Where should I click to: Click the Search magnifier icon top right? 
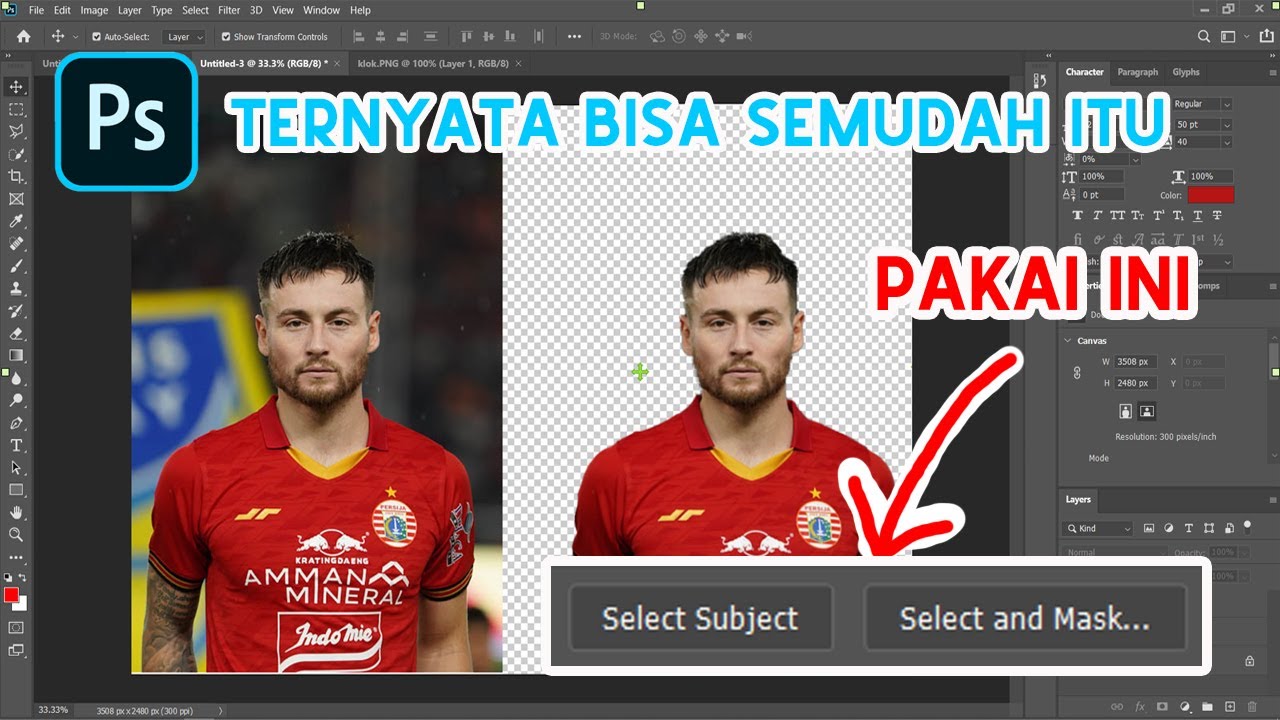(x=1204, y=36)
